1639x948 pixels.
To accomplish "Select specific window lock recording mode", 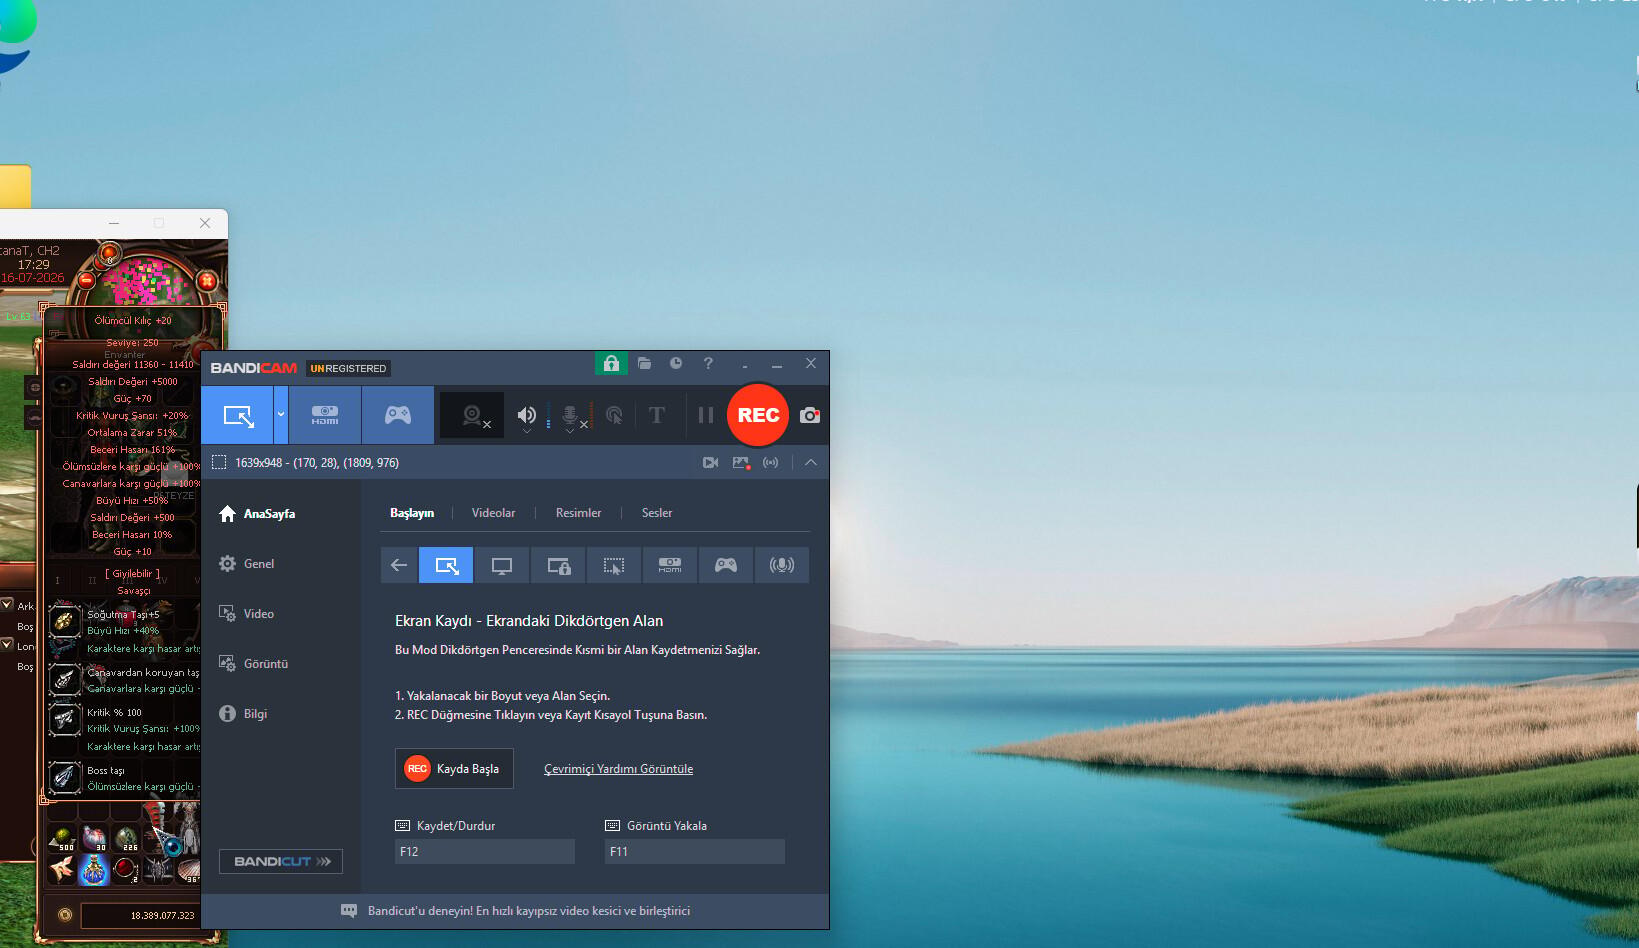I will [x=558, y=565].
